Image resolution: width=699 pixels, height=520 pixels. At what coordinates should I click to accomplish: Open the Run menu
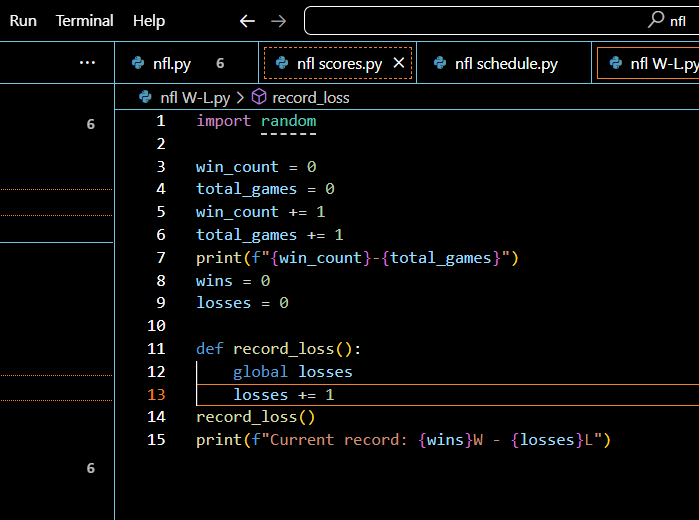pos(23,21)
